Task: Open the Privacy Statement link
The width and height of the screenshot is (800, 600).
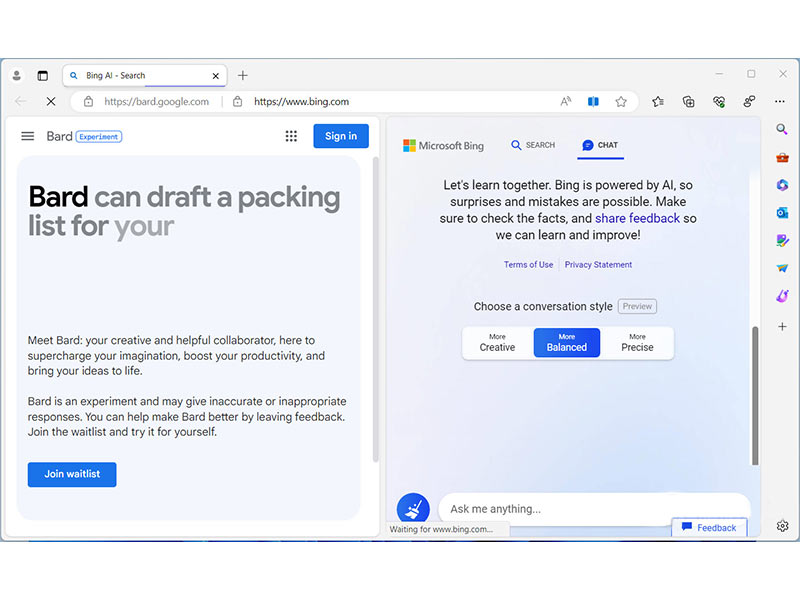Action: click(598, 265)
